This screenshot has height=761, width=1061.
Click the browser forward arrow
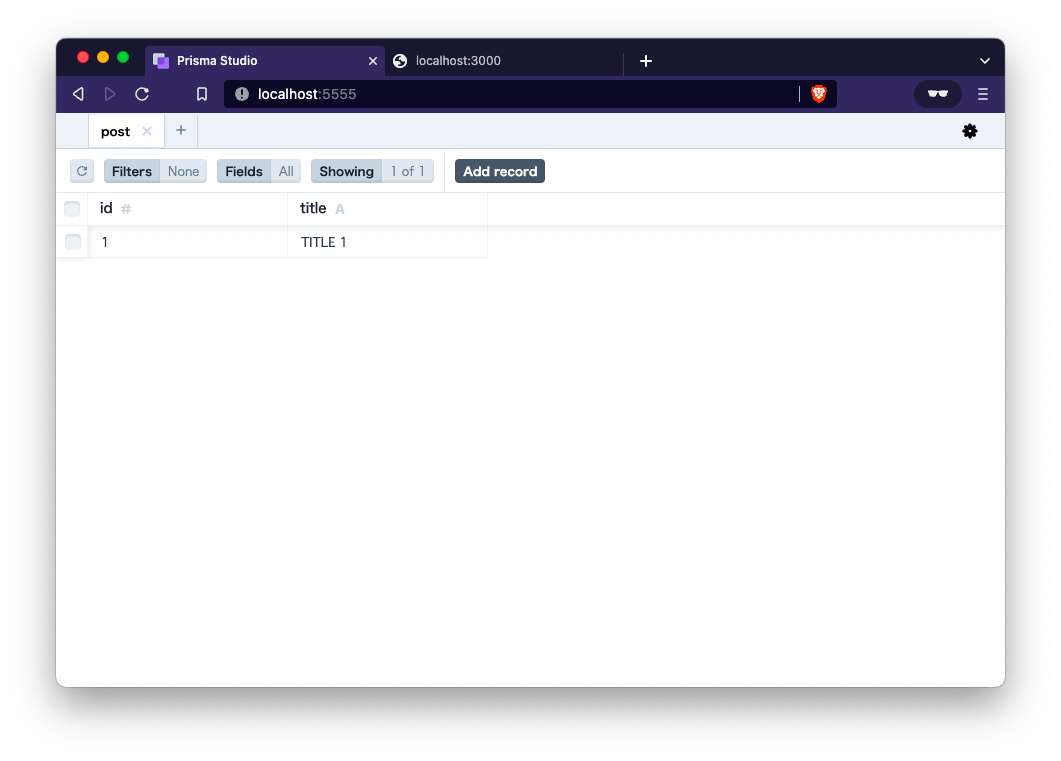(110, 94)
